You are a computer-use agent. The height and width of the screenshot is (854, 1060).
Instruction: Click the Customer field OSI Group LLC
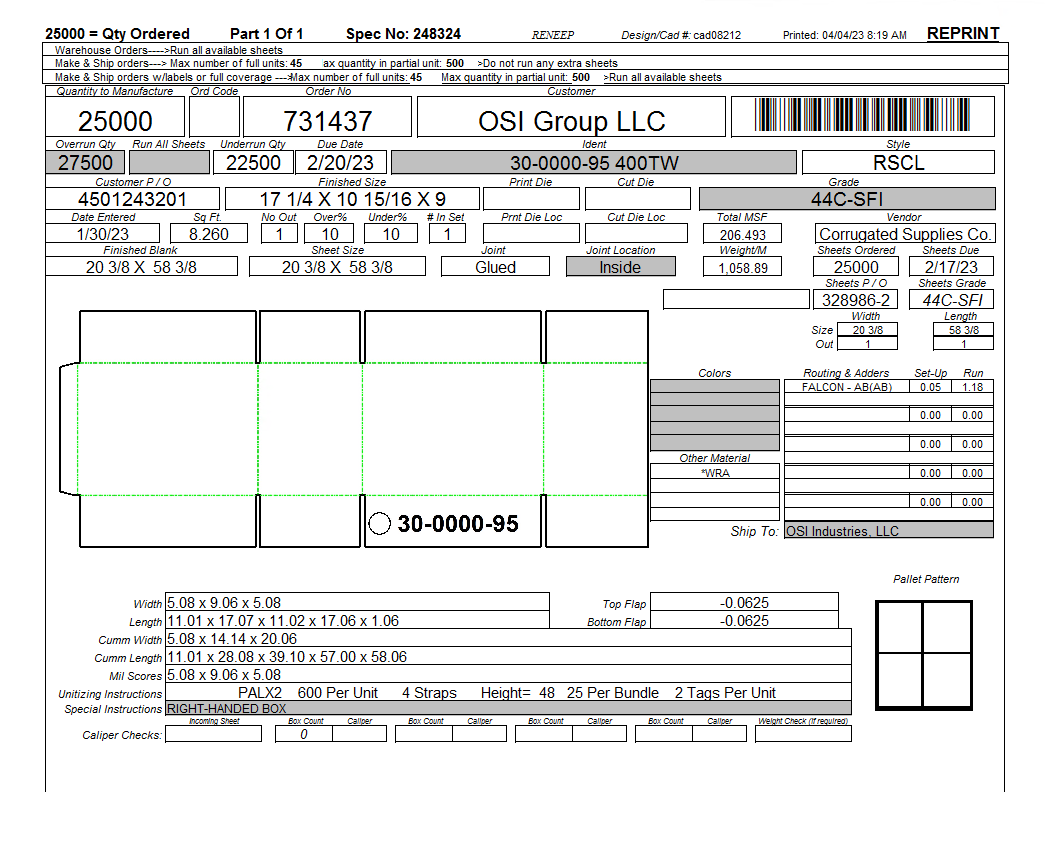571,118
